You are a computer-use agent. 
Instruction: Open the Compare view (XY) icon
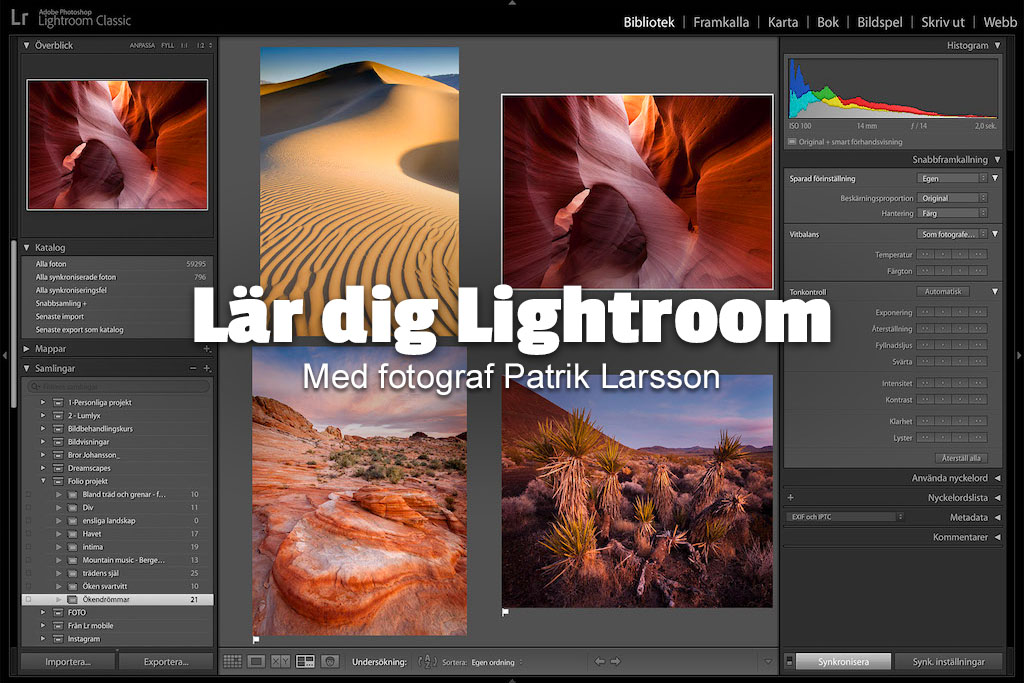tap(280, 661)
